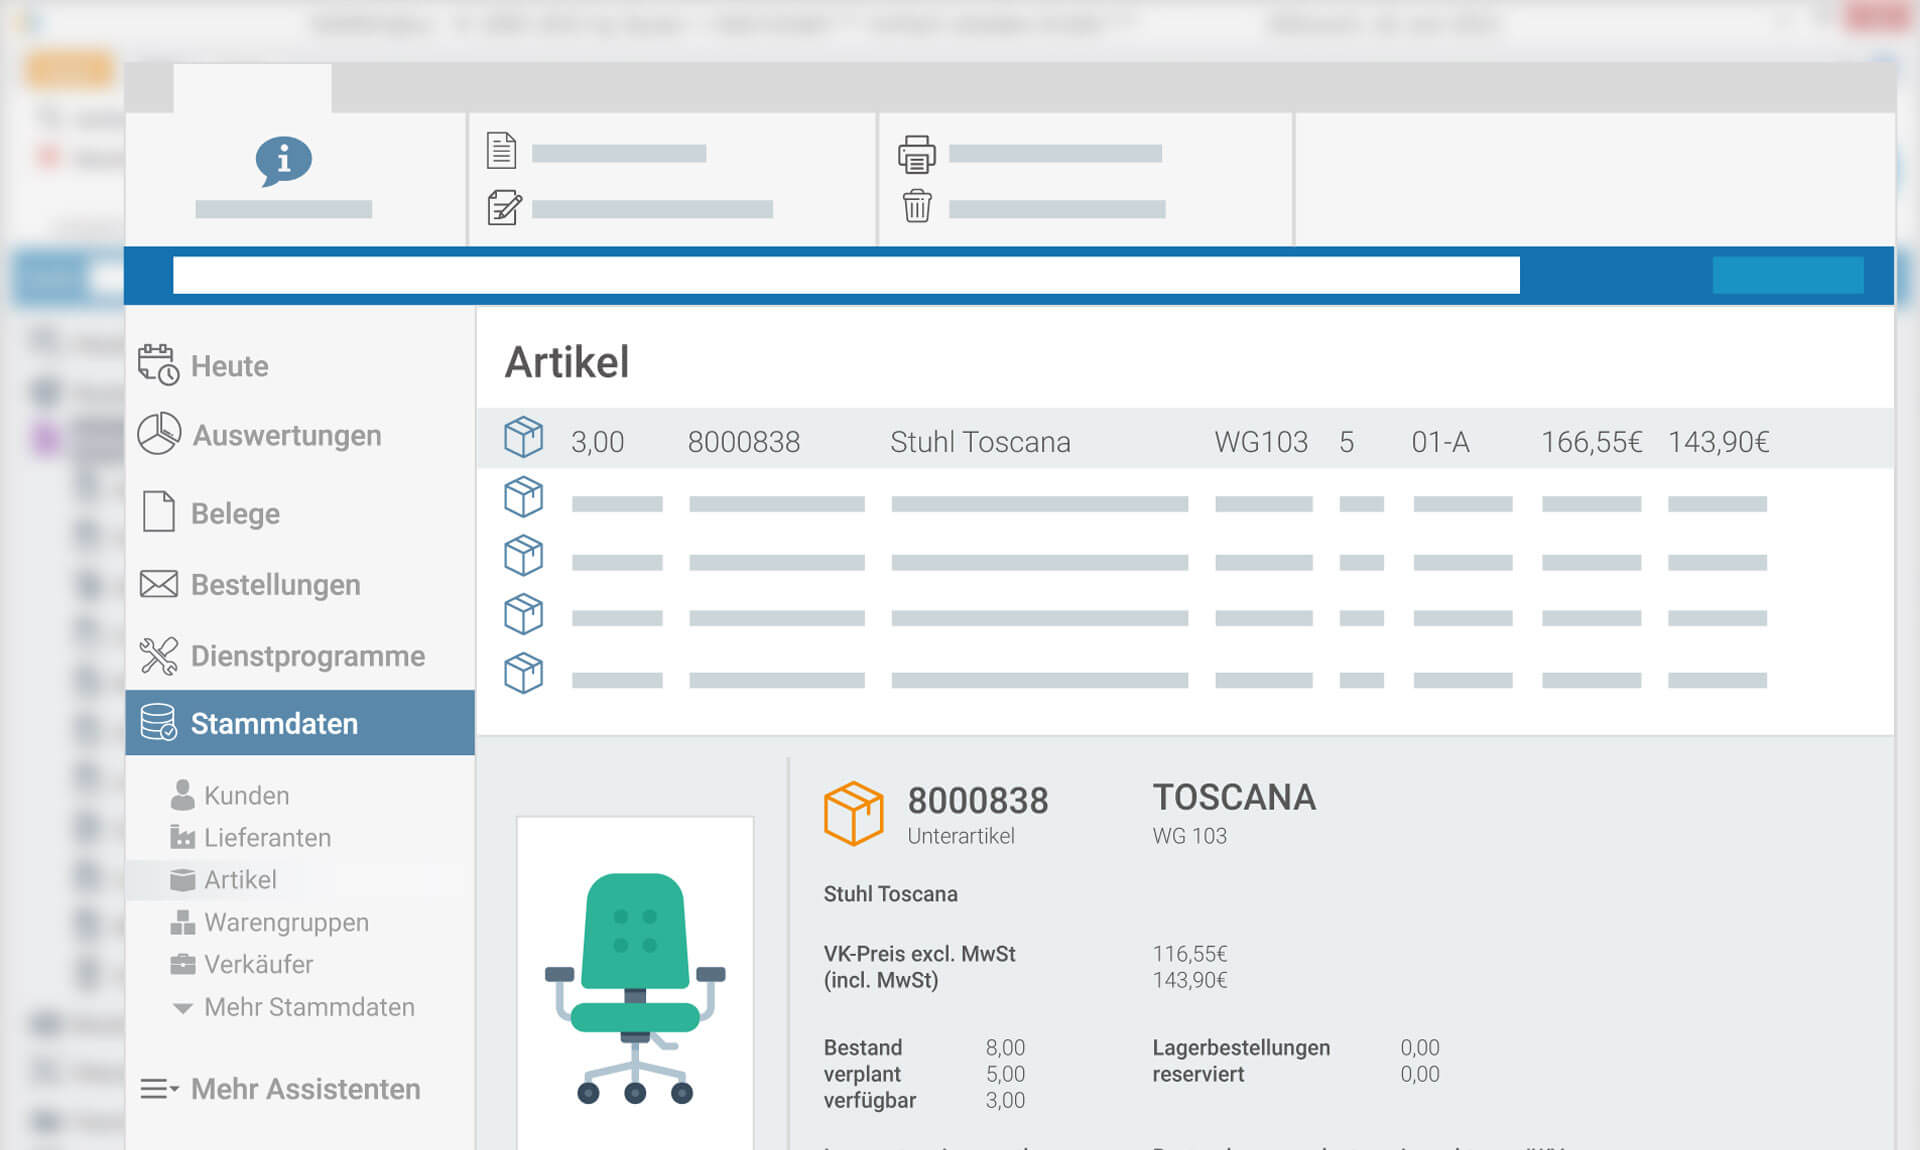Click the orange box icon beside 8000838

coord(853,813)
